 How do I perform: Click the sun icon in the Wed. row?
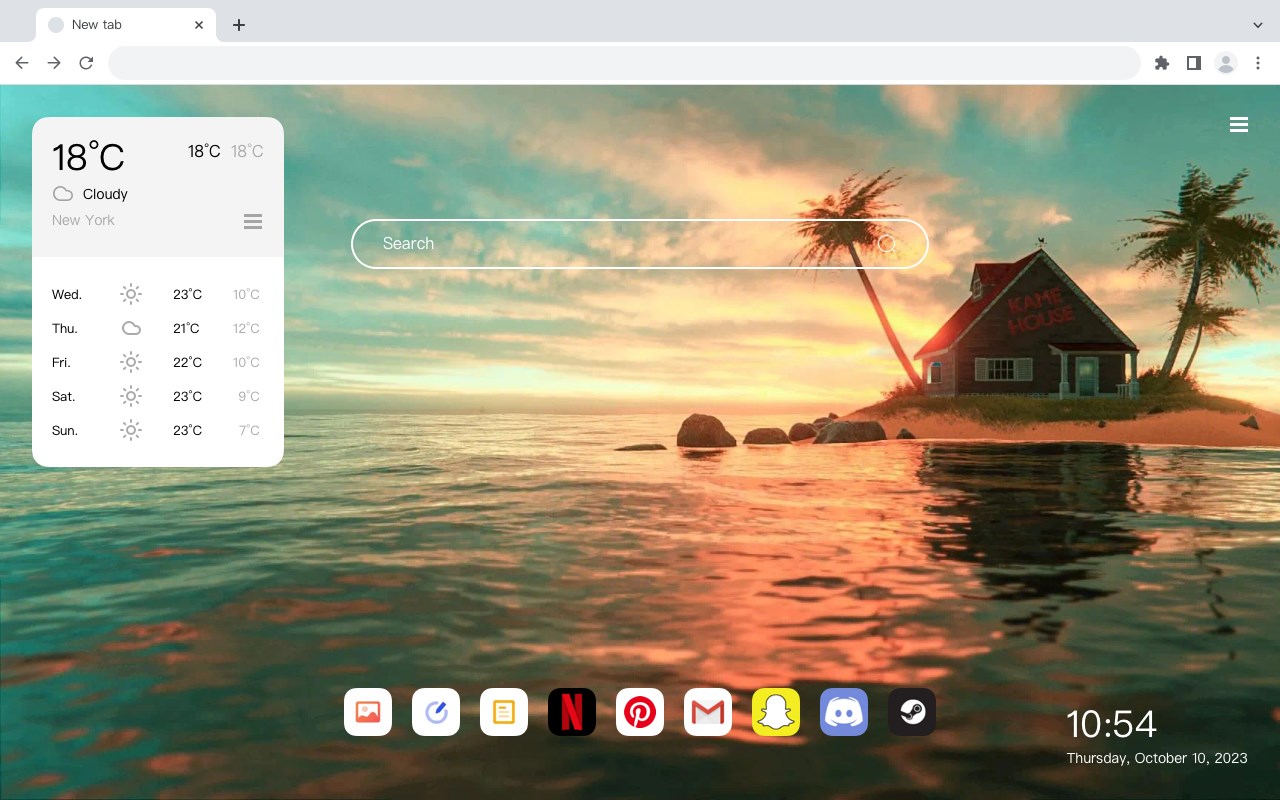point(131,294)
